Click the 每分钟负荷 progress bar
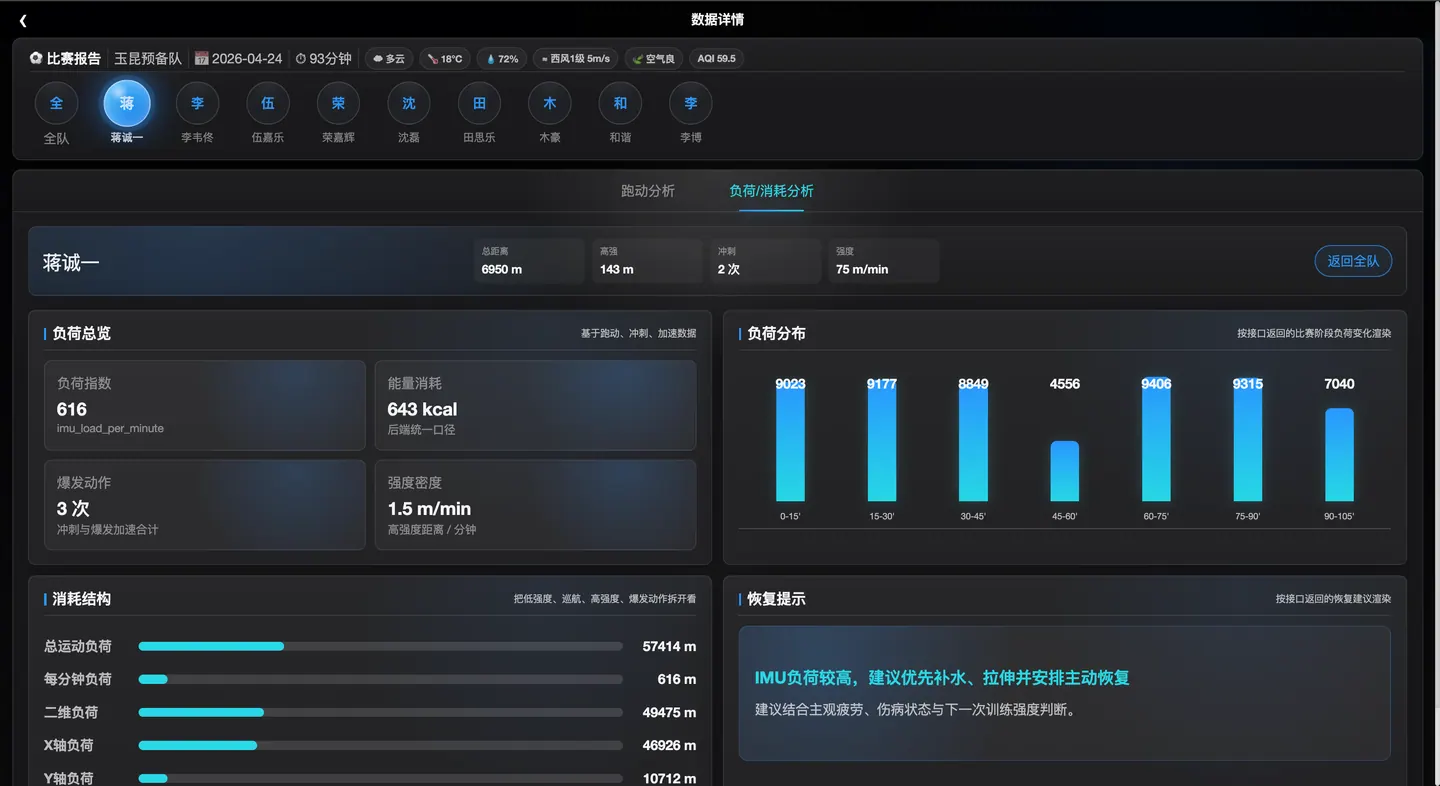 (x=380, y=680)
